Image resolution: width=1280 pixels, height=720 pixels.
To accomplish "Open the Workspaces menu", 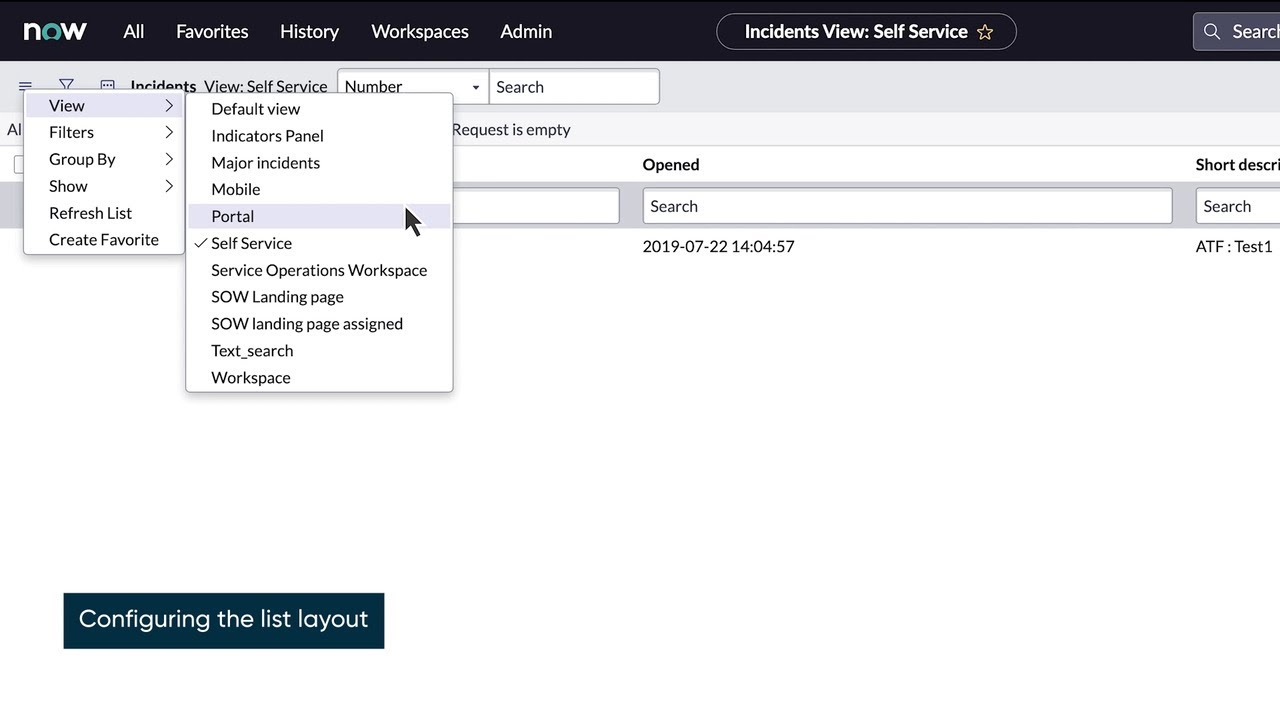I will tap(420, 31).
